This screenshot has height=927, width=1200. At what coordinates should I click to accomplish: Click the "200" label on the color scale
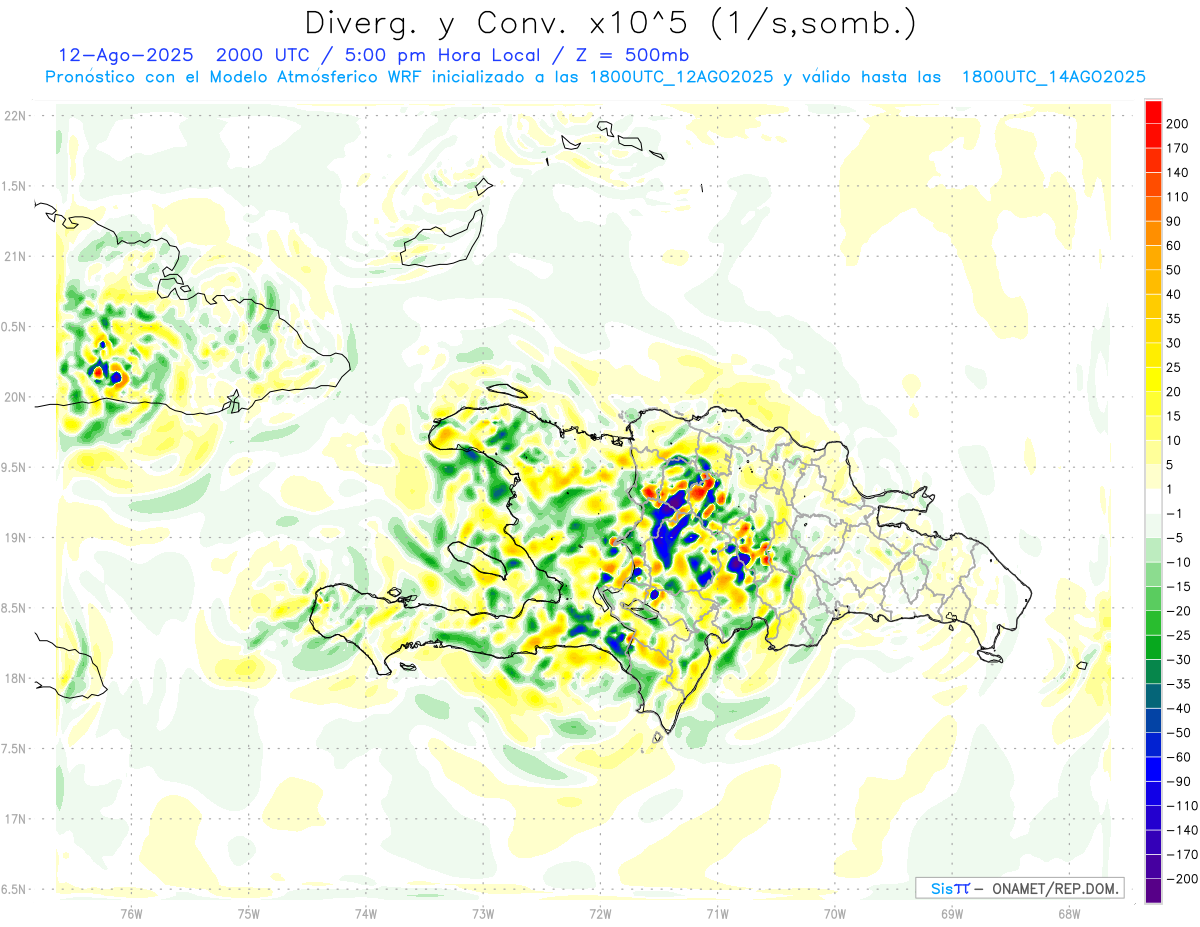click(1177, 123)
